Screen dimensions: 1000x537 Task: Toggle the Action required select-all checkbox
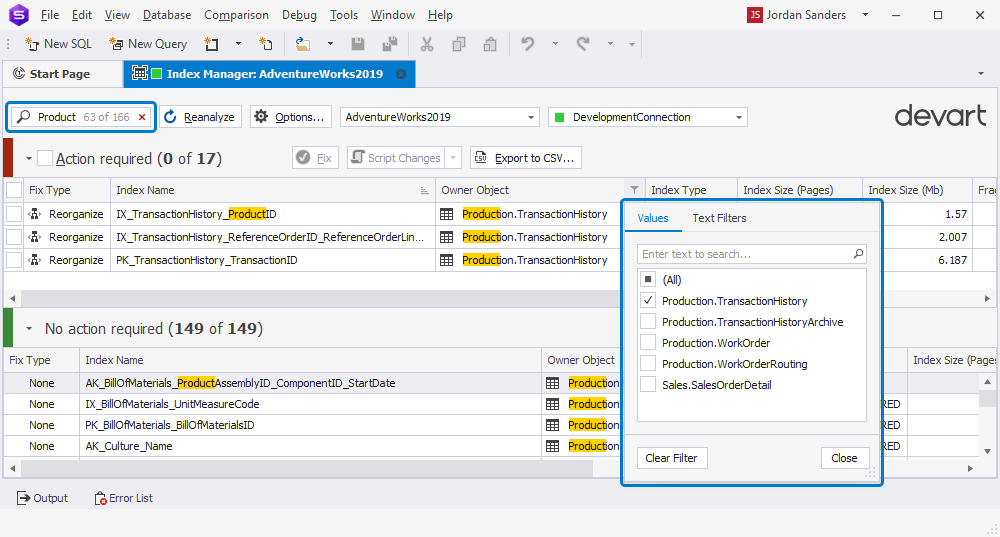point(45,158)
